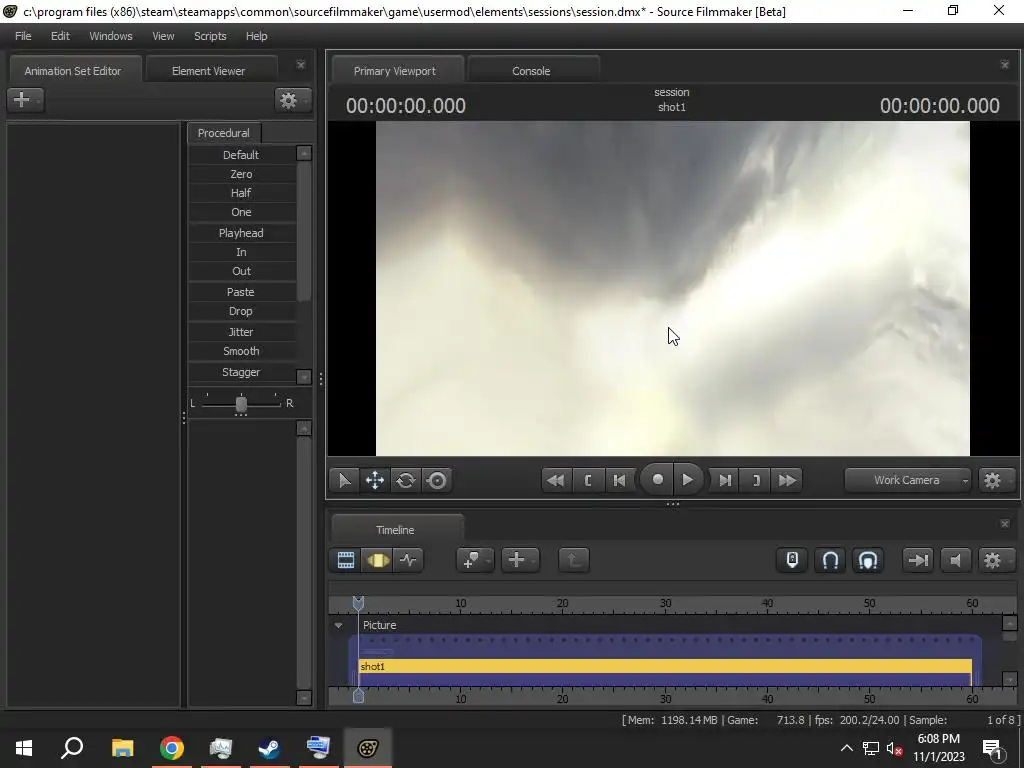1024x768 pixels.
Task: Switch to the Motion Editor mode
Action: pyautogui.click(x=377, y=560)
